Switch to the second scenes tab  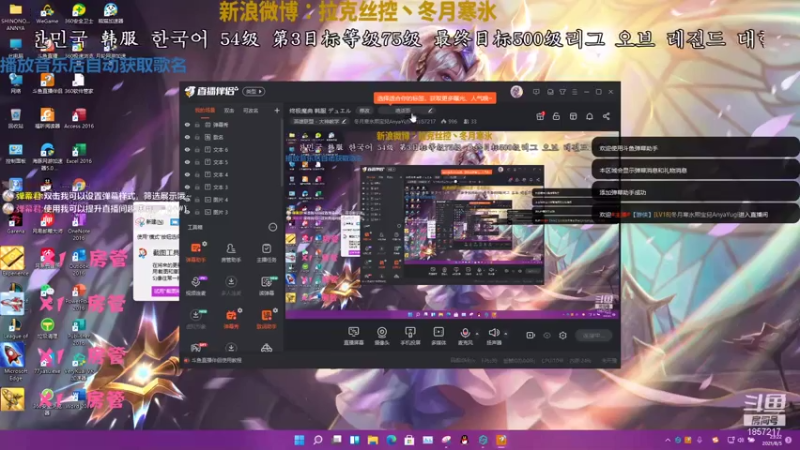click(229, 111)
